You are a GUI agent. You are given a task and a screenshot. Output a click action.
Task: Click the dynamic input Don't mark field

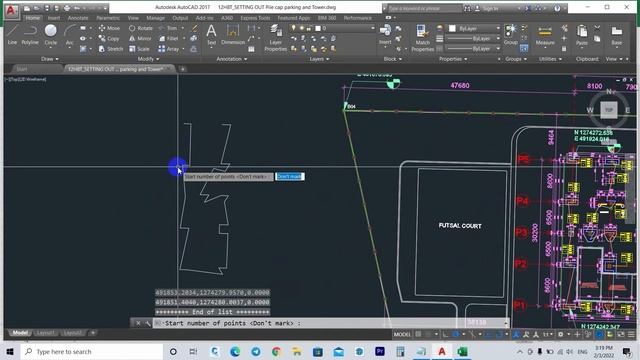click(x=290, y=176)
